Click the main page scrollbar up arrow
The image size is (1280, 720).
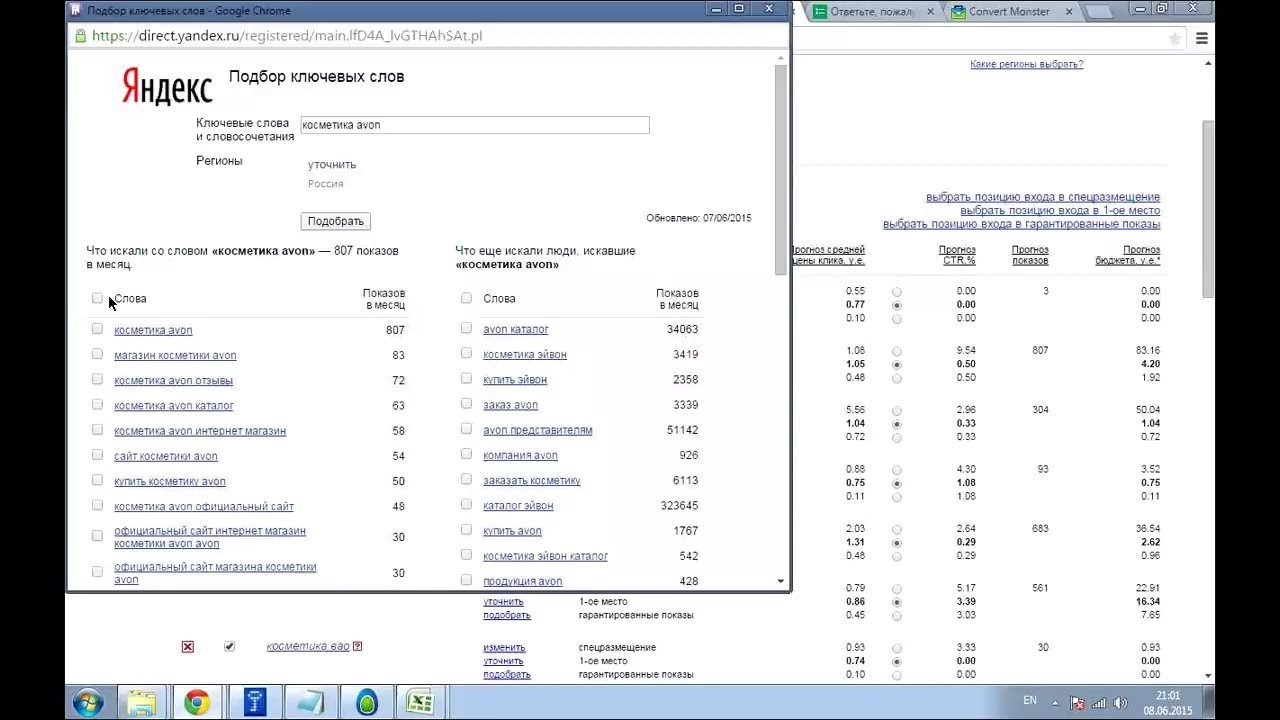tap(1209, 62)
